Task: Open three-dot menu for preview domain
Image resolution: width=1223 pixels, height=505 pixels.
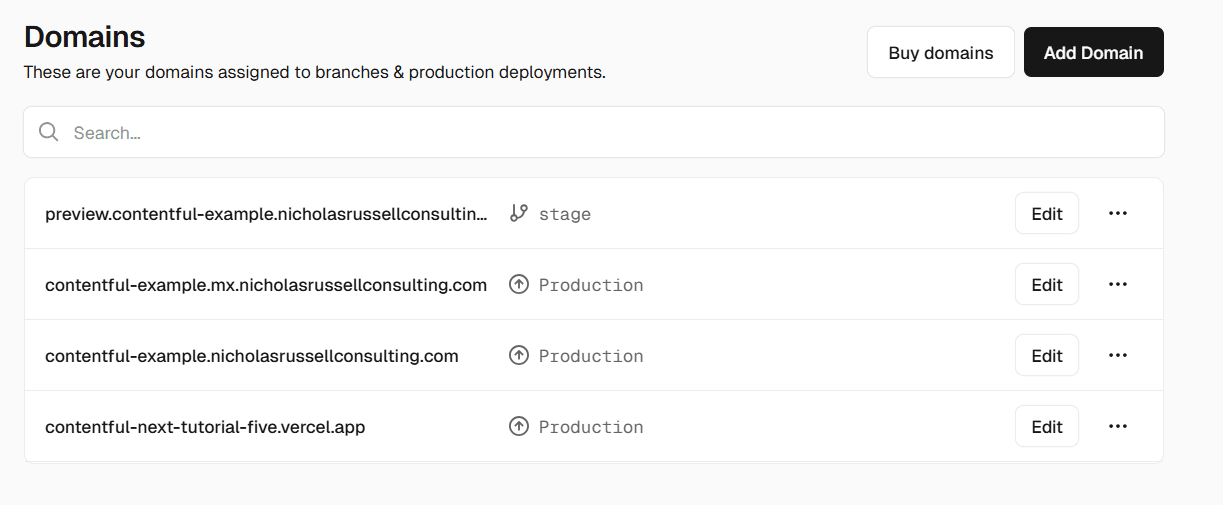Action: [1118, 213]
